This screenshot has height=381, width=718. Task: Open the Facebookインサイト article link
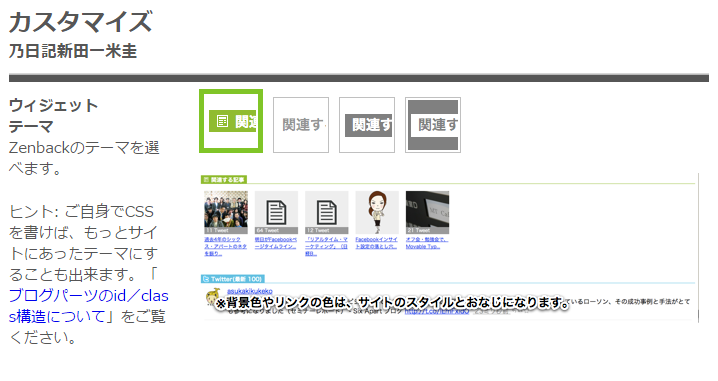(377, 243)
